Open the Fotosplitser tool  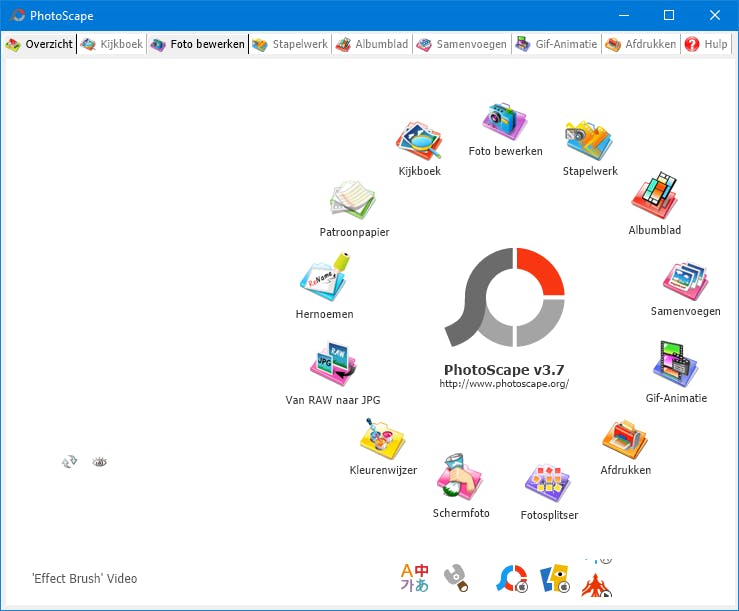[548, 483]
